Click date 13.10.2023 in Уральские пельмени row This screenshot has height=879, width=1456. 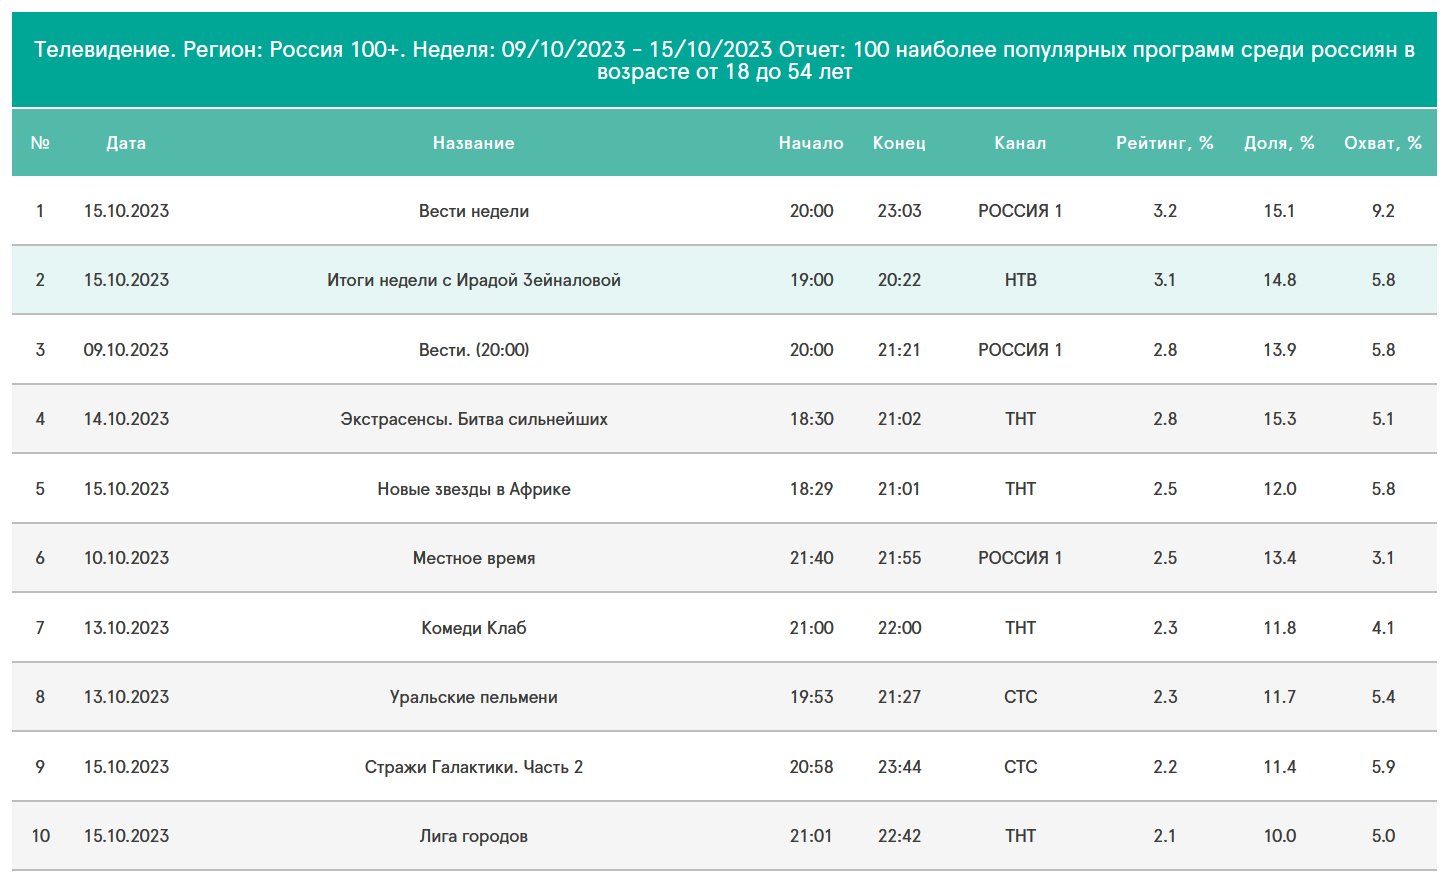(126, 697)
